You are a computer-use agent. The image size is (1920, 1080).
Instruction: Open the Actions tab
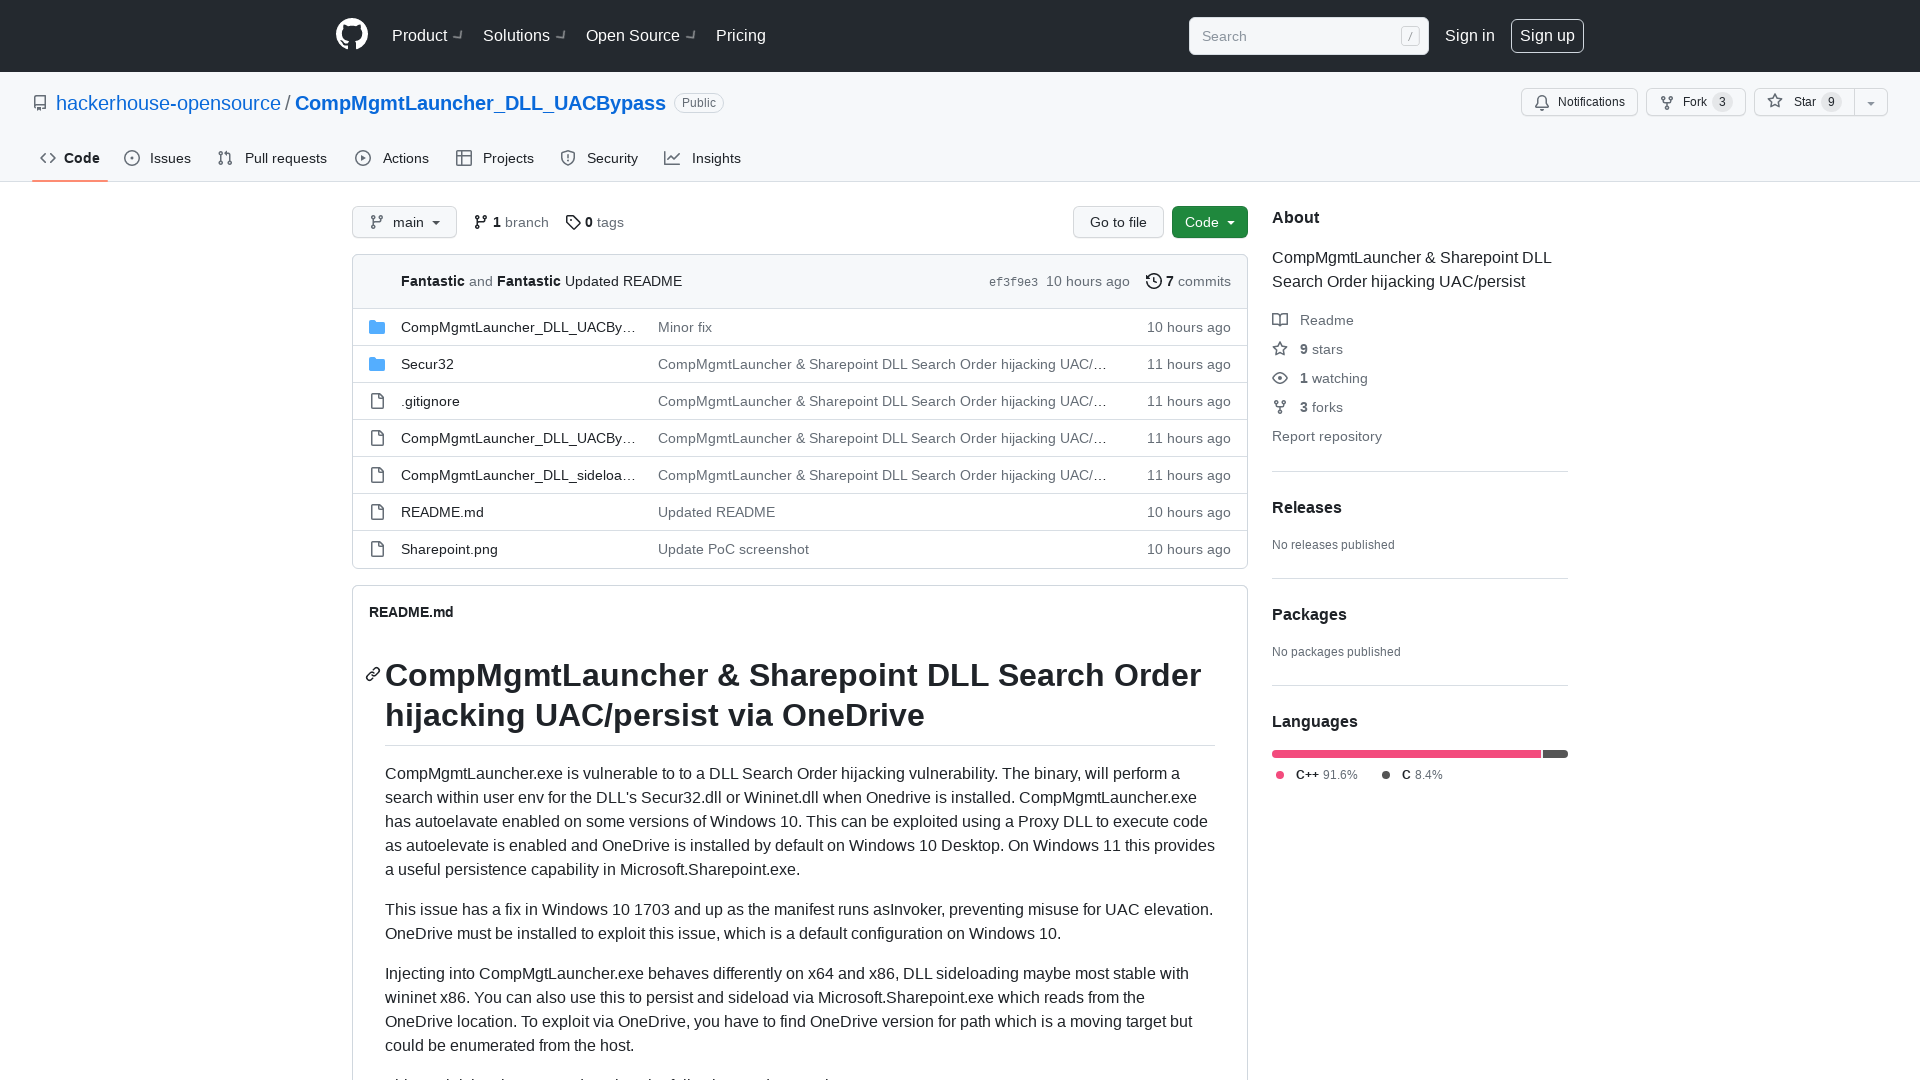[x=392, y=158]
